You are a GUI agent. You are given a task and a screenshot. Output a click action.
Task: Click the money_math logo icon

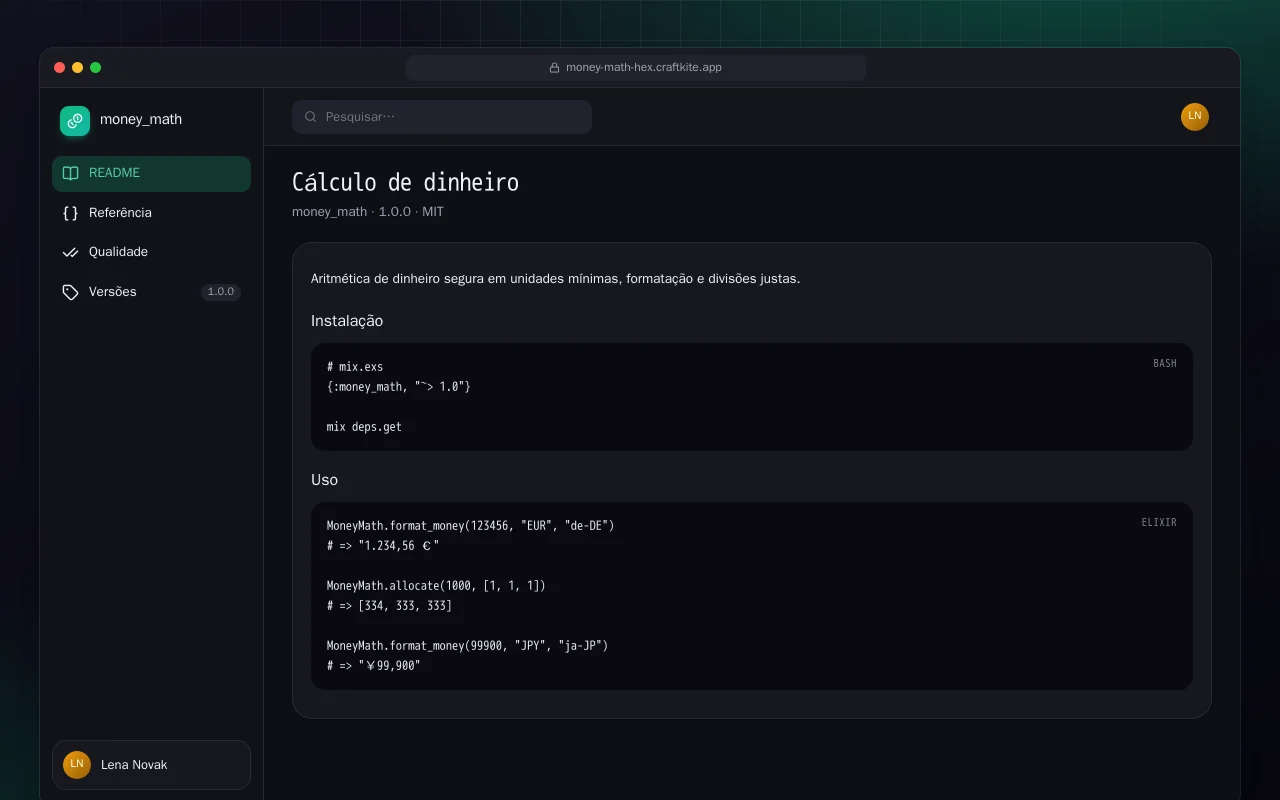coord(75,121)
